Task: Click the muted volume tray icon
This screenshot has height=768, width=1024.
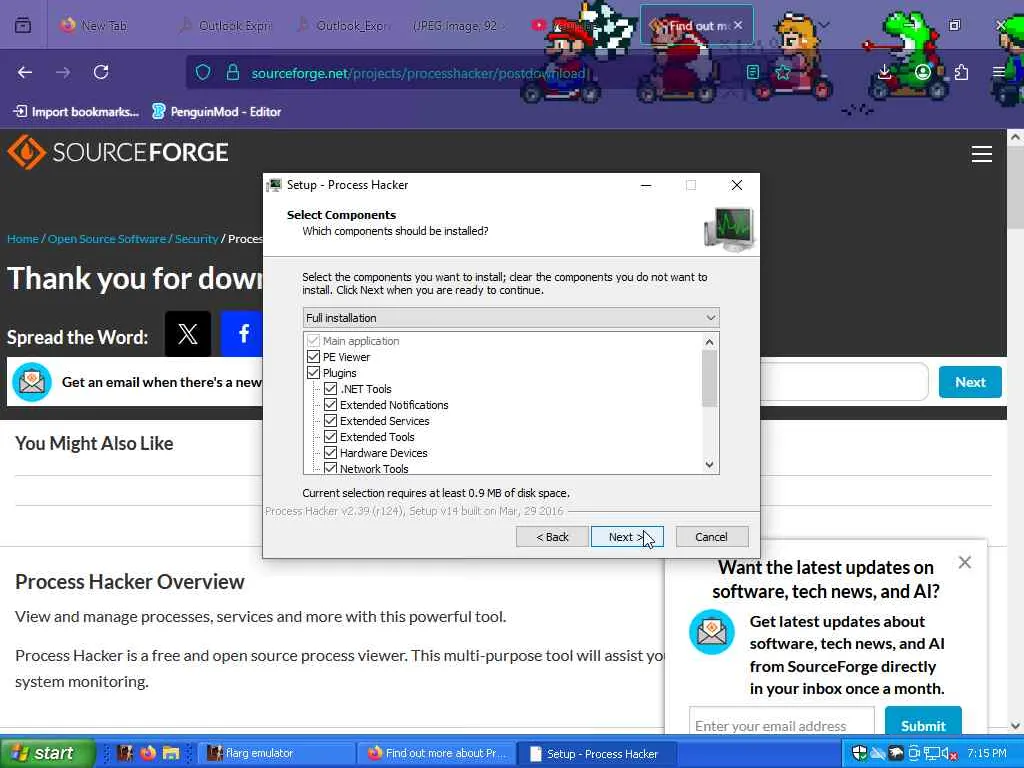Action: click(949, 754)
